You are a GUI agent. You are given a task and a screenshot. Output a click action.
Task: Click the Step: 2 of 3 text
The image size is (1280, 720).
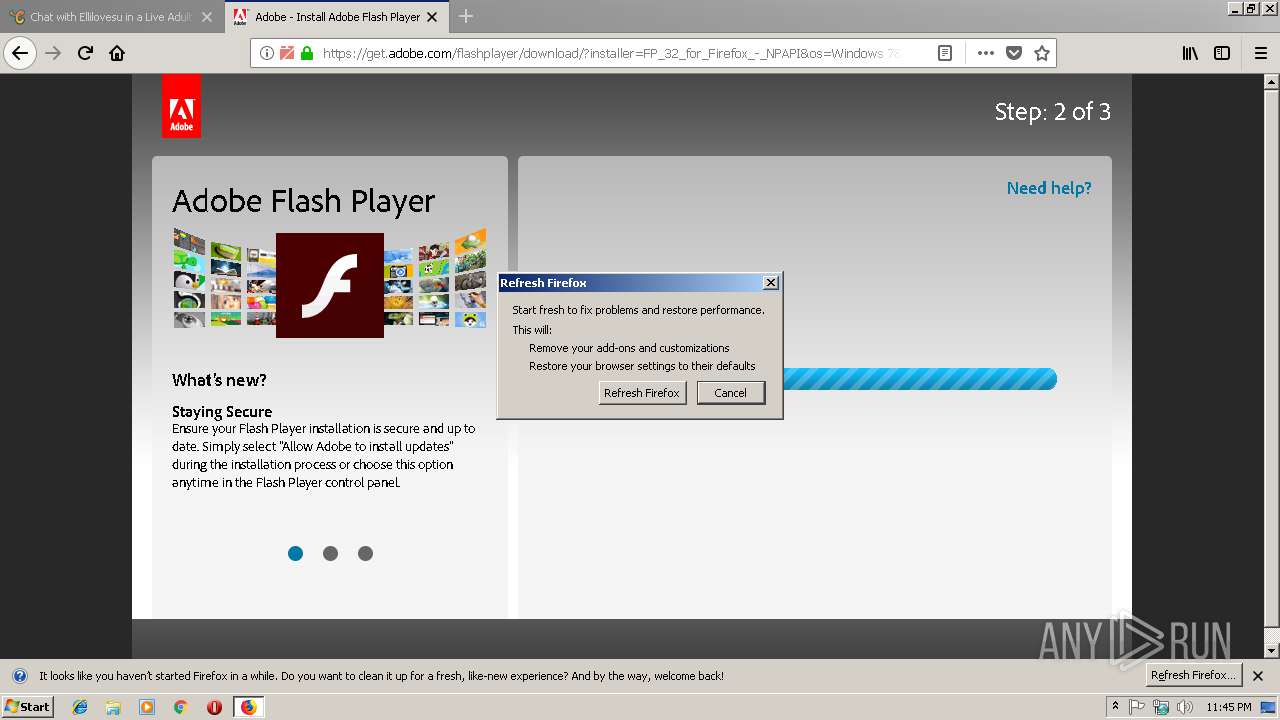tap(1053, 112)
